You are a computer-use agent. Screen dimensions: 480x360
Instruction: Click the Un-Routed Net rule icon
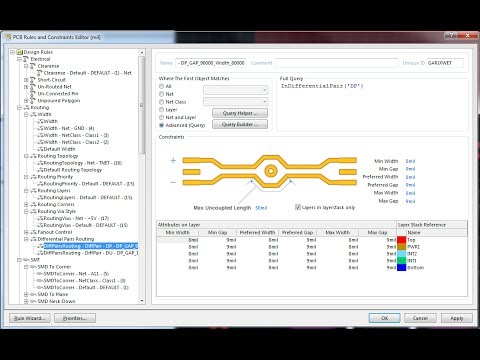(x=32, y=87)
